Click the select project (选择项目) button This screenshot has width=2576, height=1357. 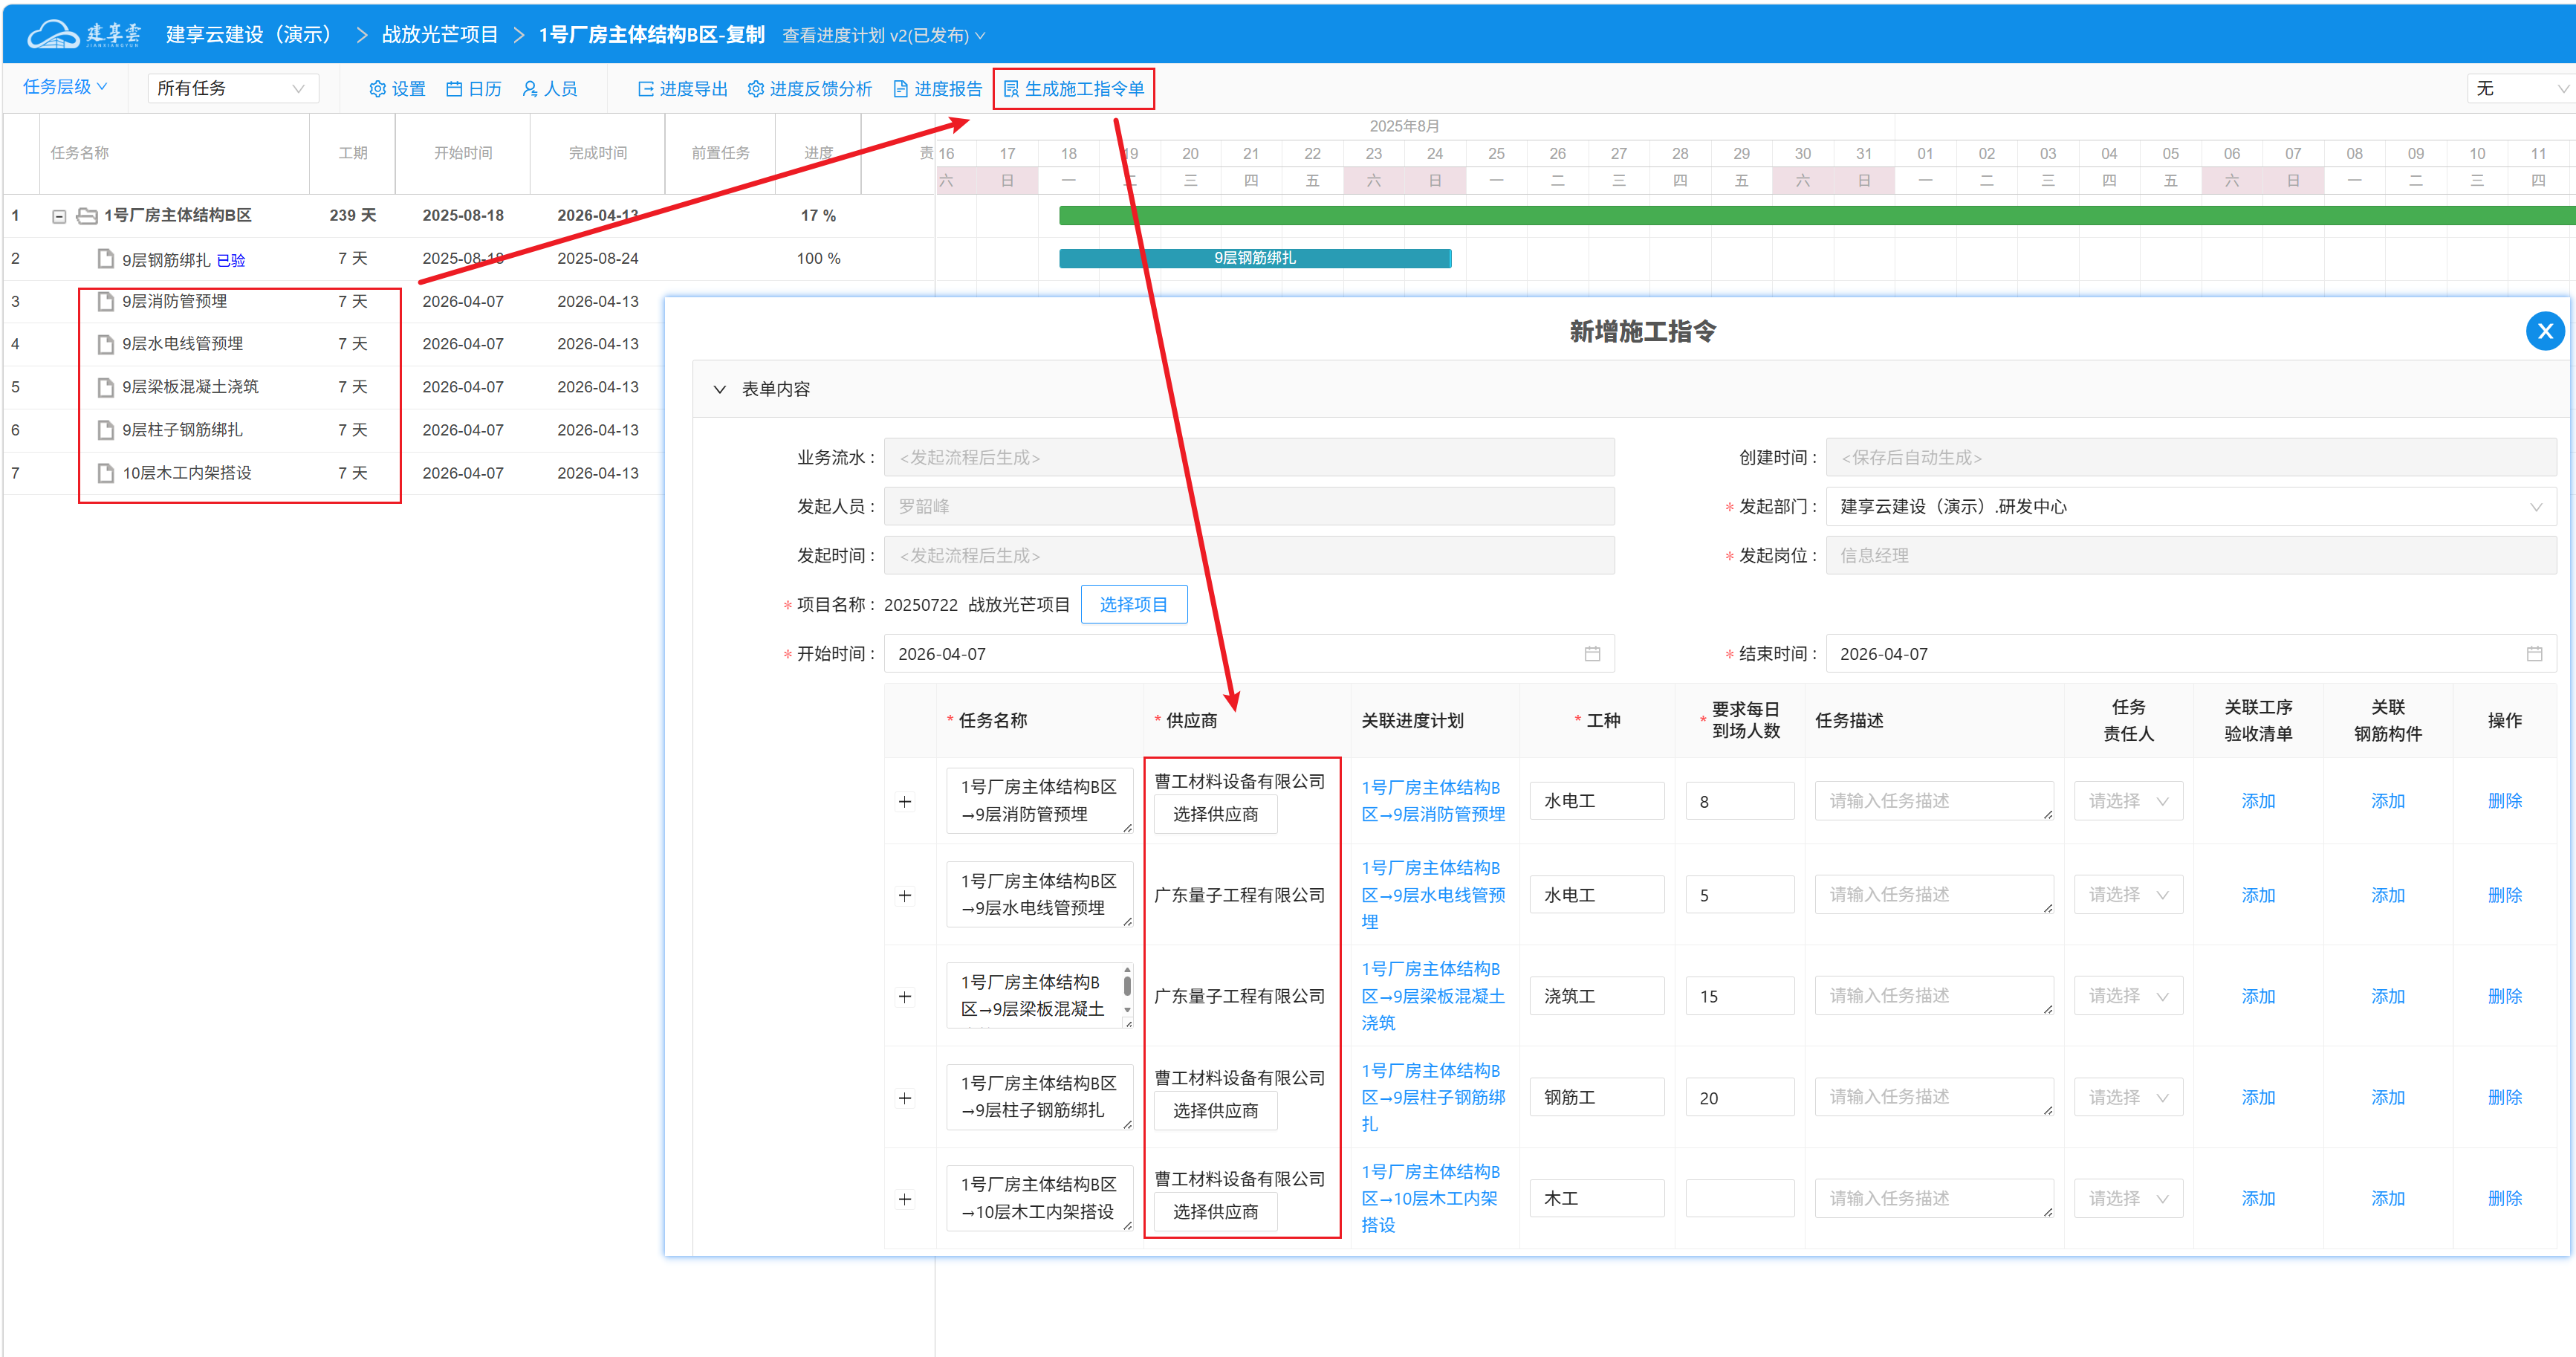(x=1133, y=605)
